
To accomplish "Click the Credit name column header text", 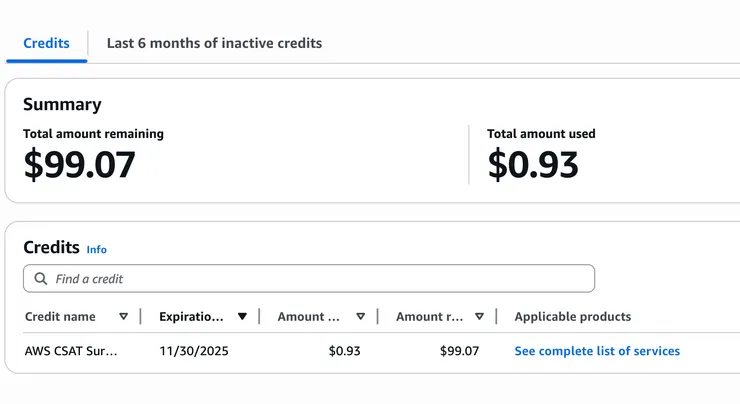I will click(x=60, y=317).
